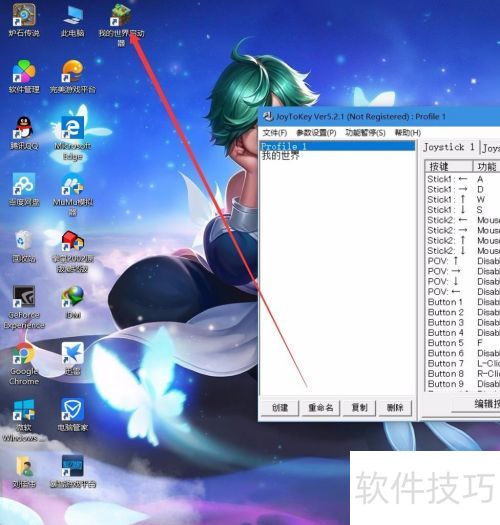
Task: Select the Button 2 row
Action: (x=463, y=312)
